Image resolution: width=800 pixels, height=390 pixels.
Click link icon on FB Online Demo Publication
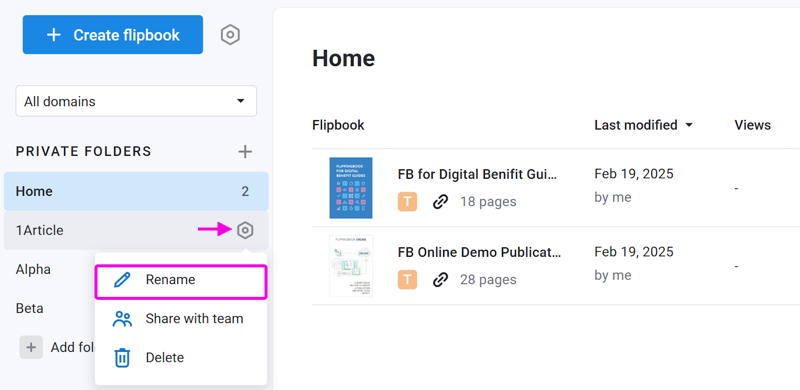tap(440, 280)
